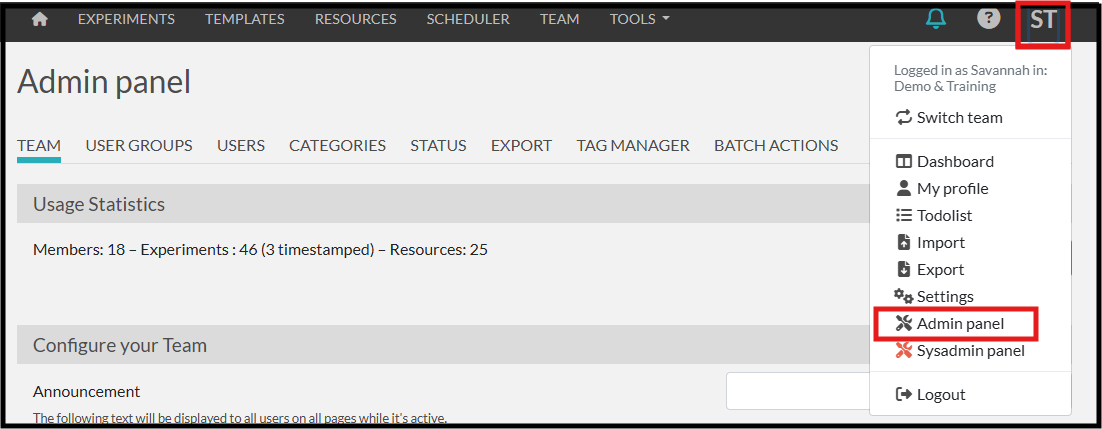Viewport: 1102px width, 429px height.
Task: Switch to Batch Actions tab
Action: tap(776, 145)
